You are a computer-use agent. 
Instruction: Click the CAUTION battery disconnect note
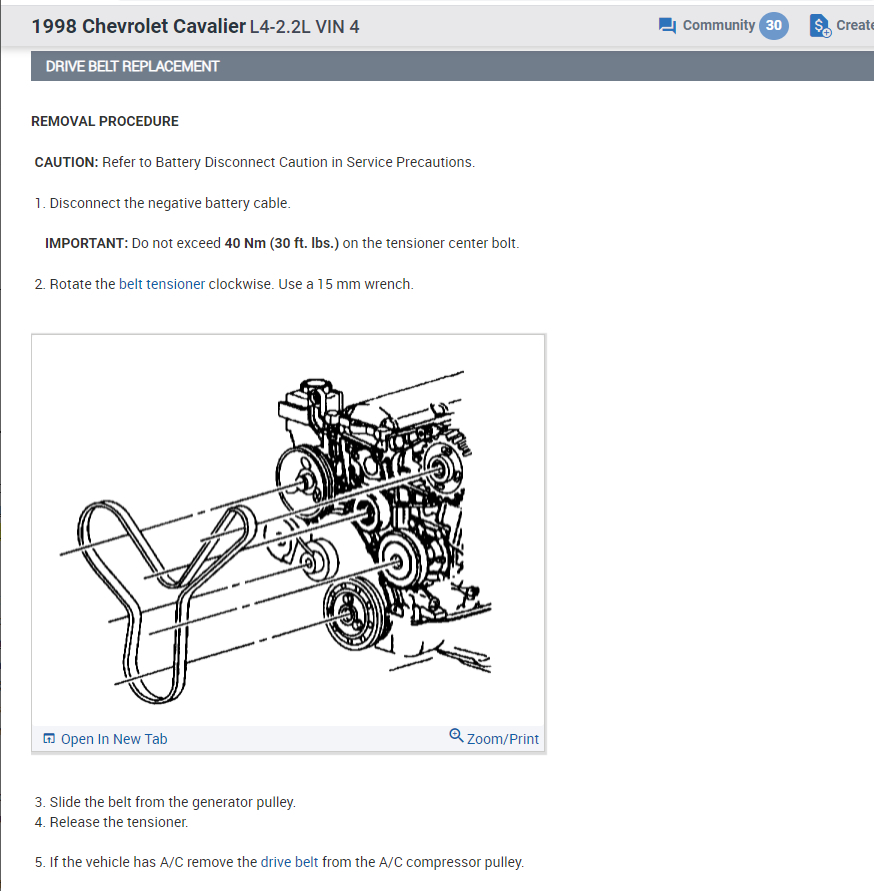tap(255, 162)
